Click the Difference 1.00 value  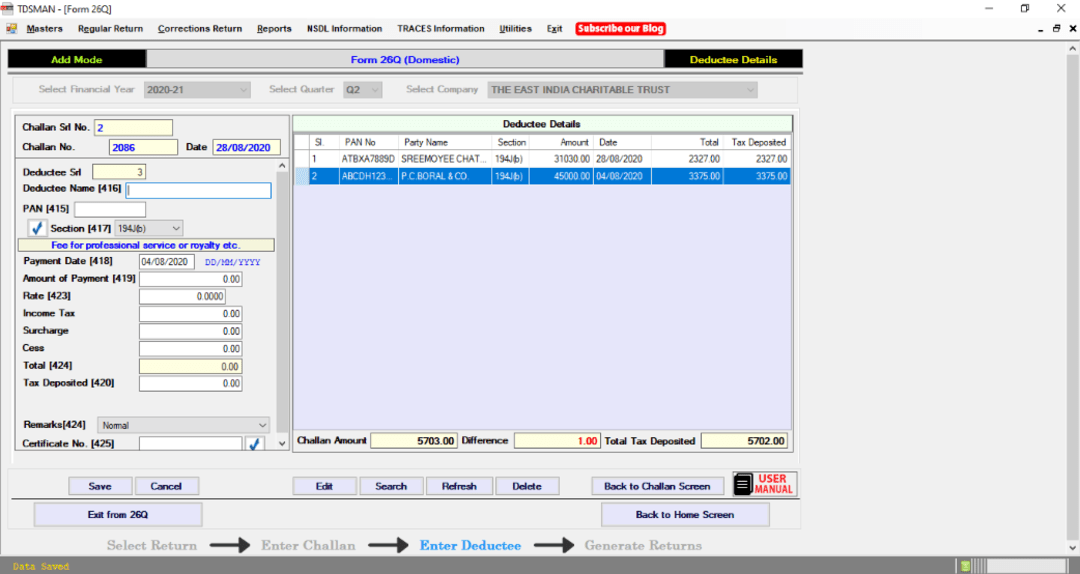click(x=557, y=441)
